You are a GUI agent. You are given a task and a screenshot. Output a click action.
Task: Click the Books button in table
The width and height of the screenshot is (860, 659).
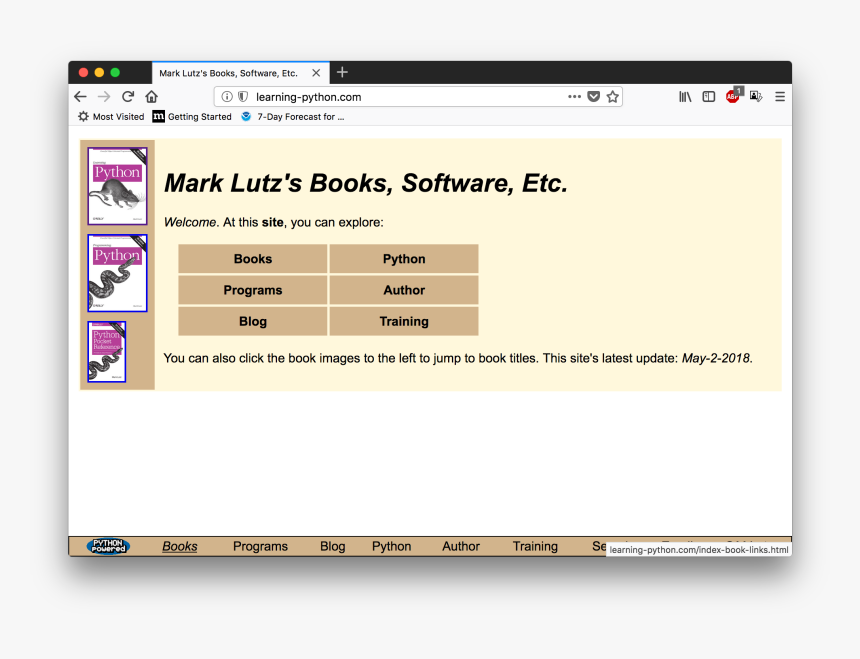click(x=253, y=259)
